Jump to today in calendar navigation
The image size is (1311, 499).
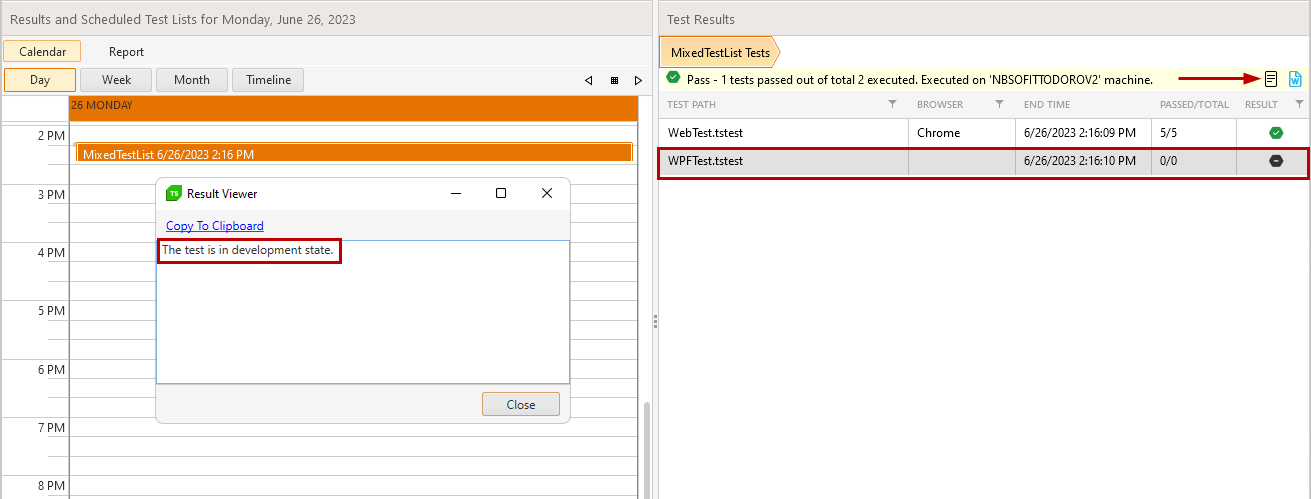pos(614,80)
